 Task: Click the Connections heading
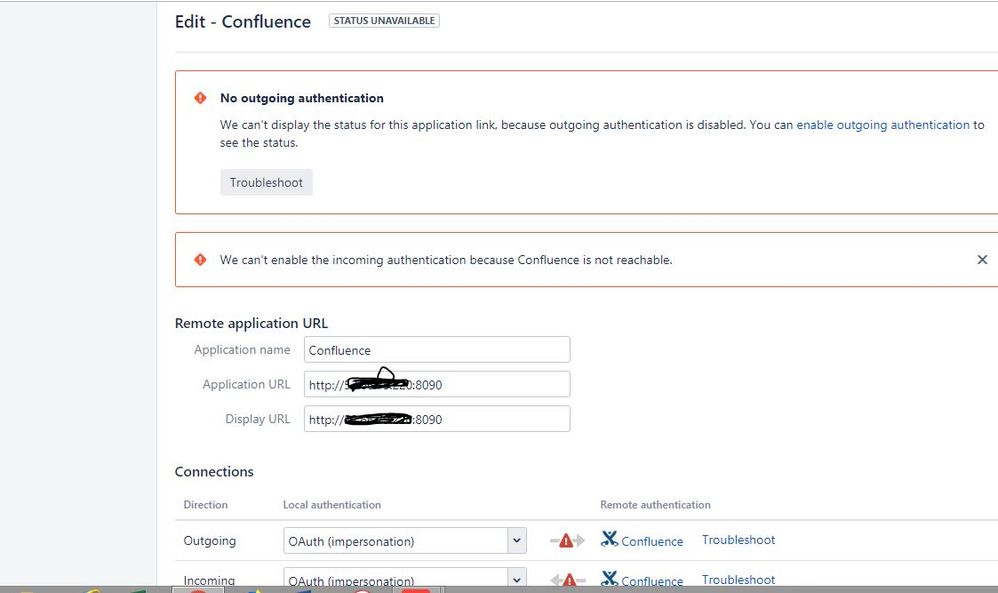tap(214, 471)
